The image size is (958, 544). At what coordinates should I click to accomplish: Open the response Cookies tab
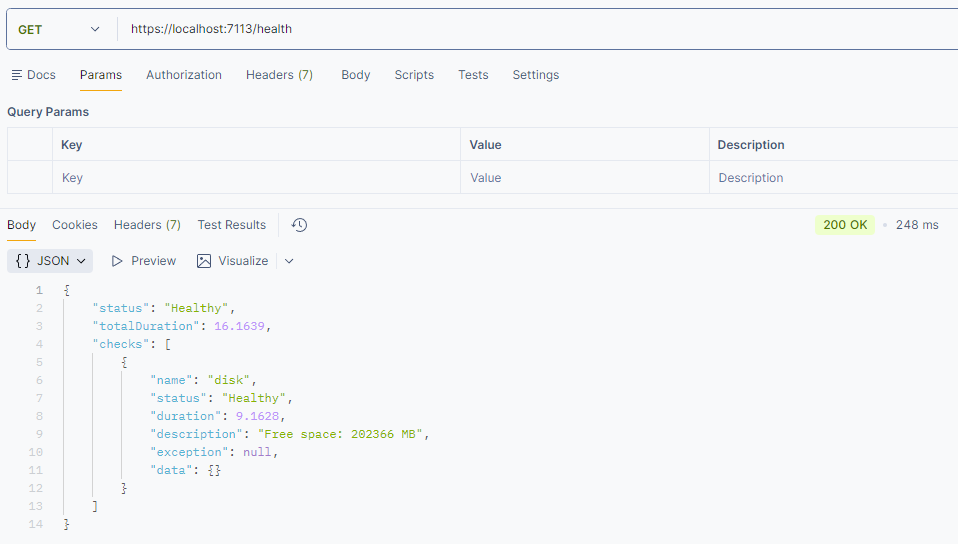[x=75, y=225]
